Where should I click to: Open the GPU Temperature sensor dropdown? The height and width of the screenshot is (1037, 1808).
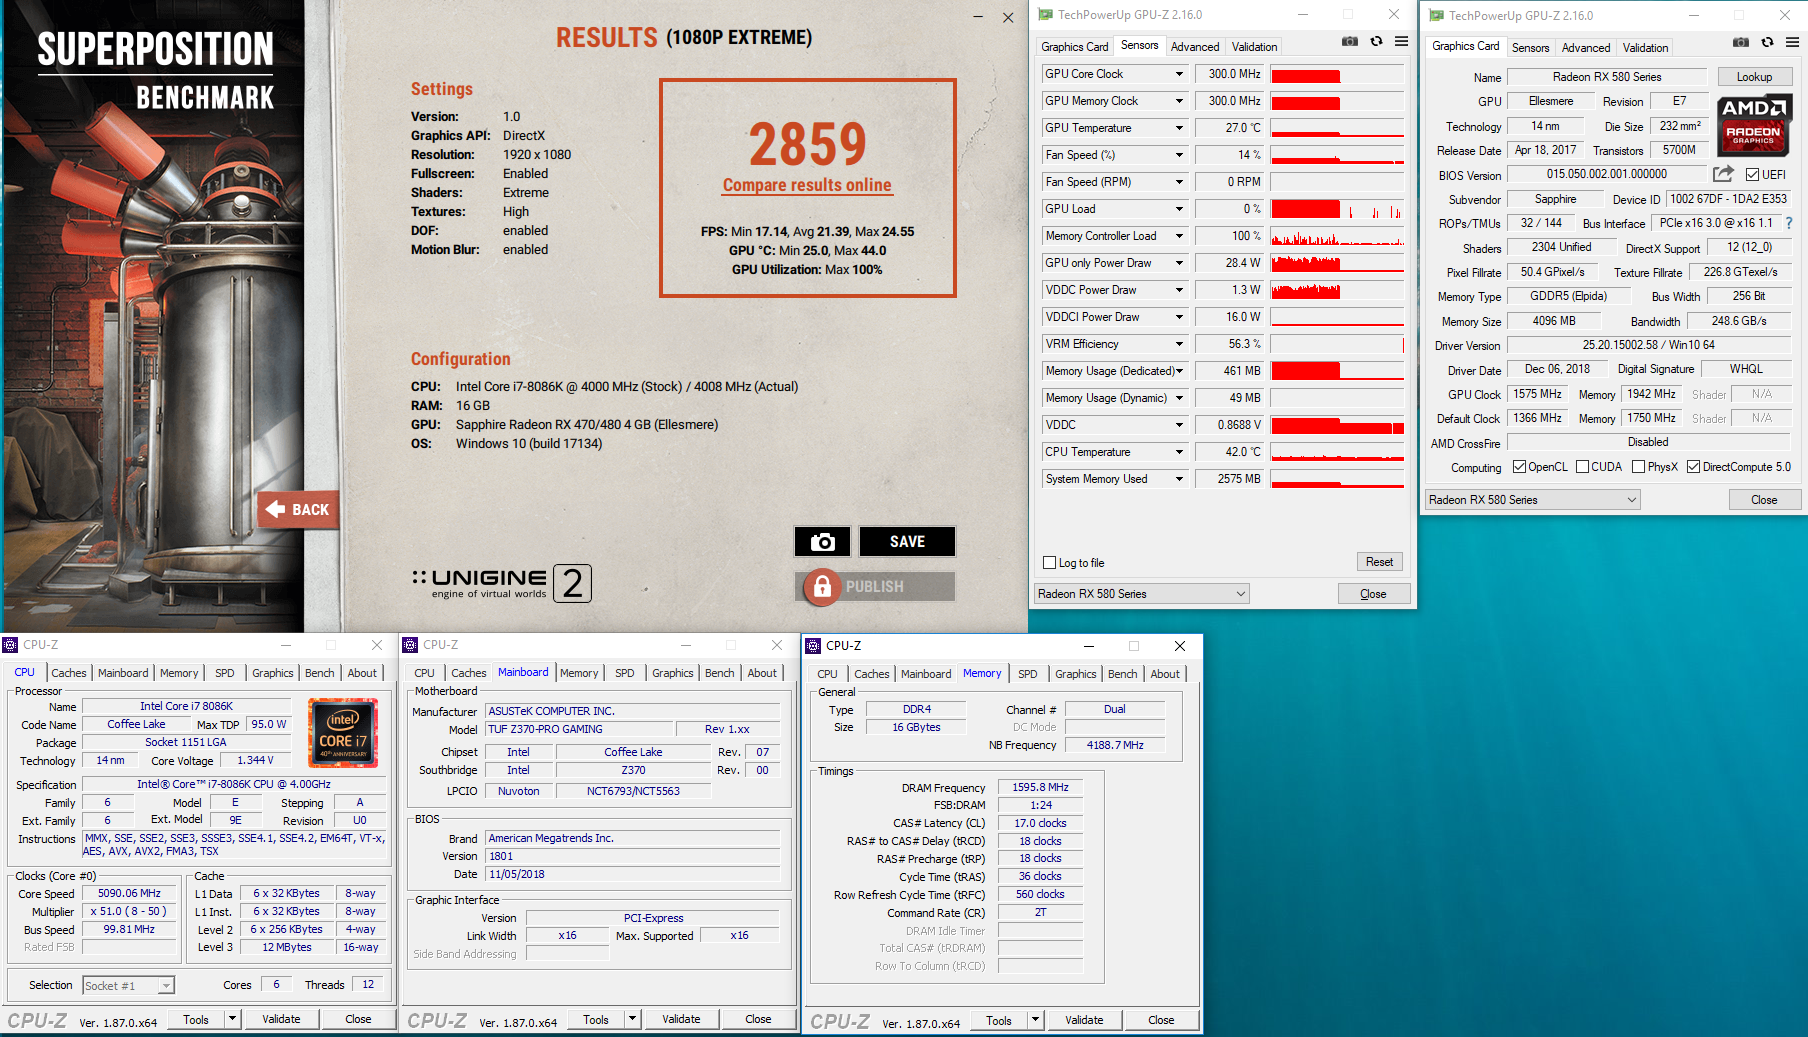tap(1180, 128)
